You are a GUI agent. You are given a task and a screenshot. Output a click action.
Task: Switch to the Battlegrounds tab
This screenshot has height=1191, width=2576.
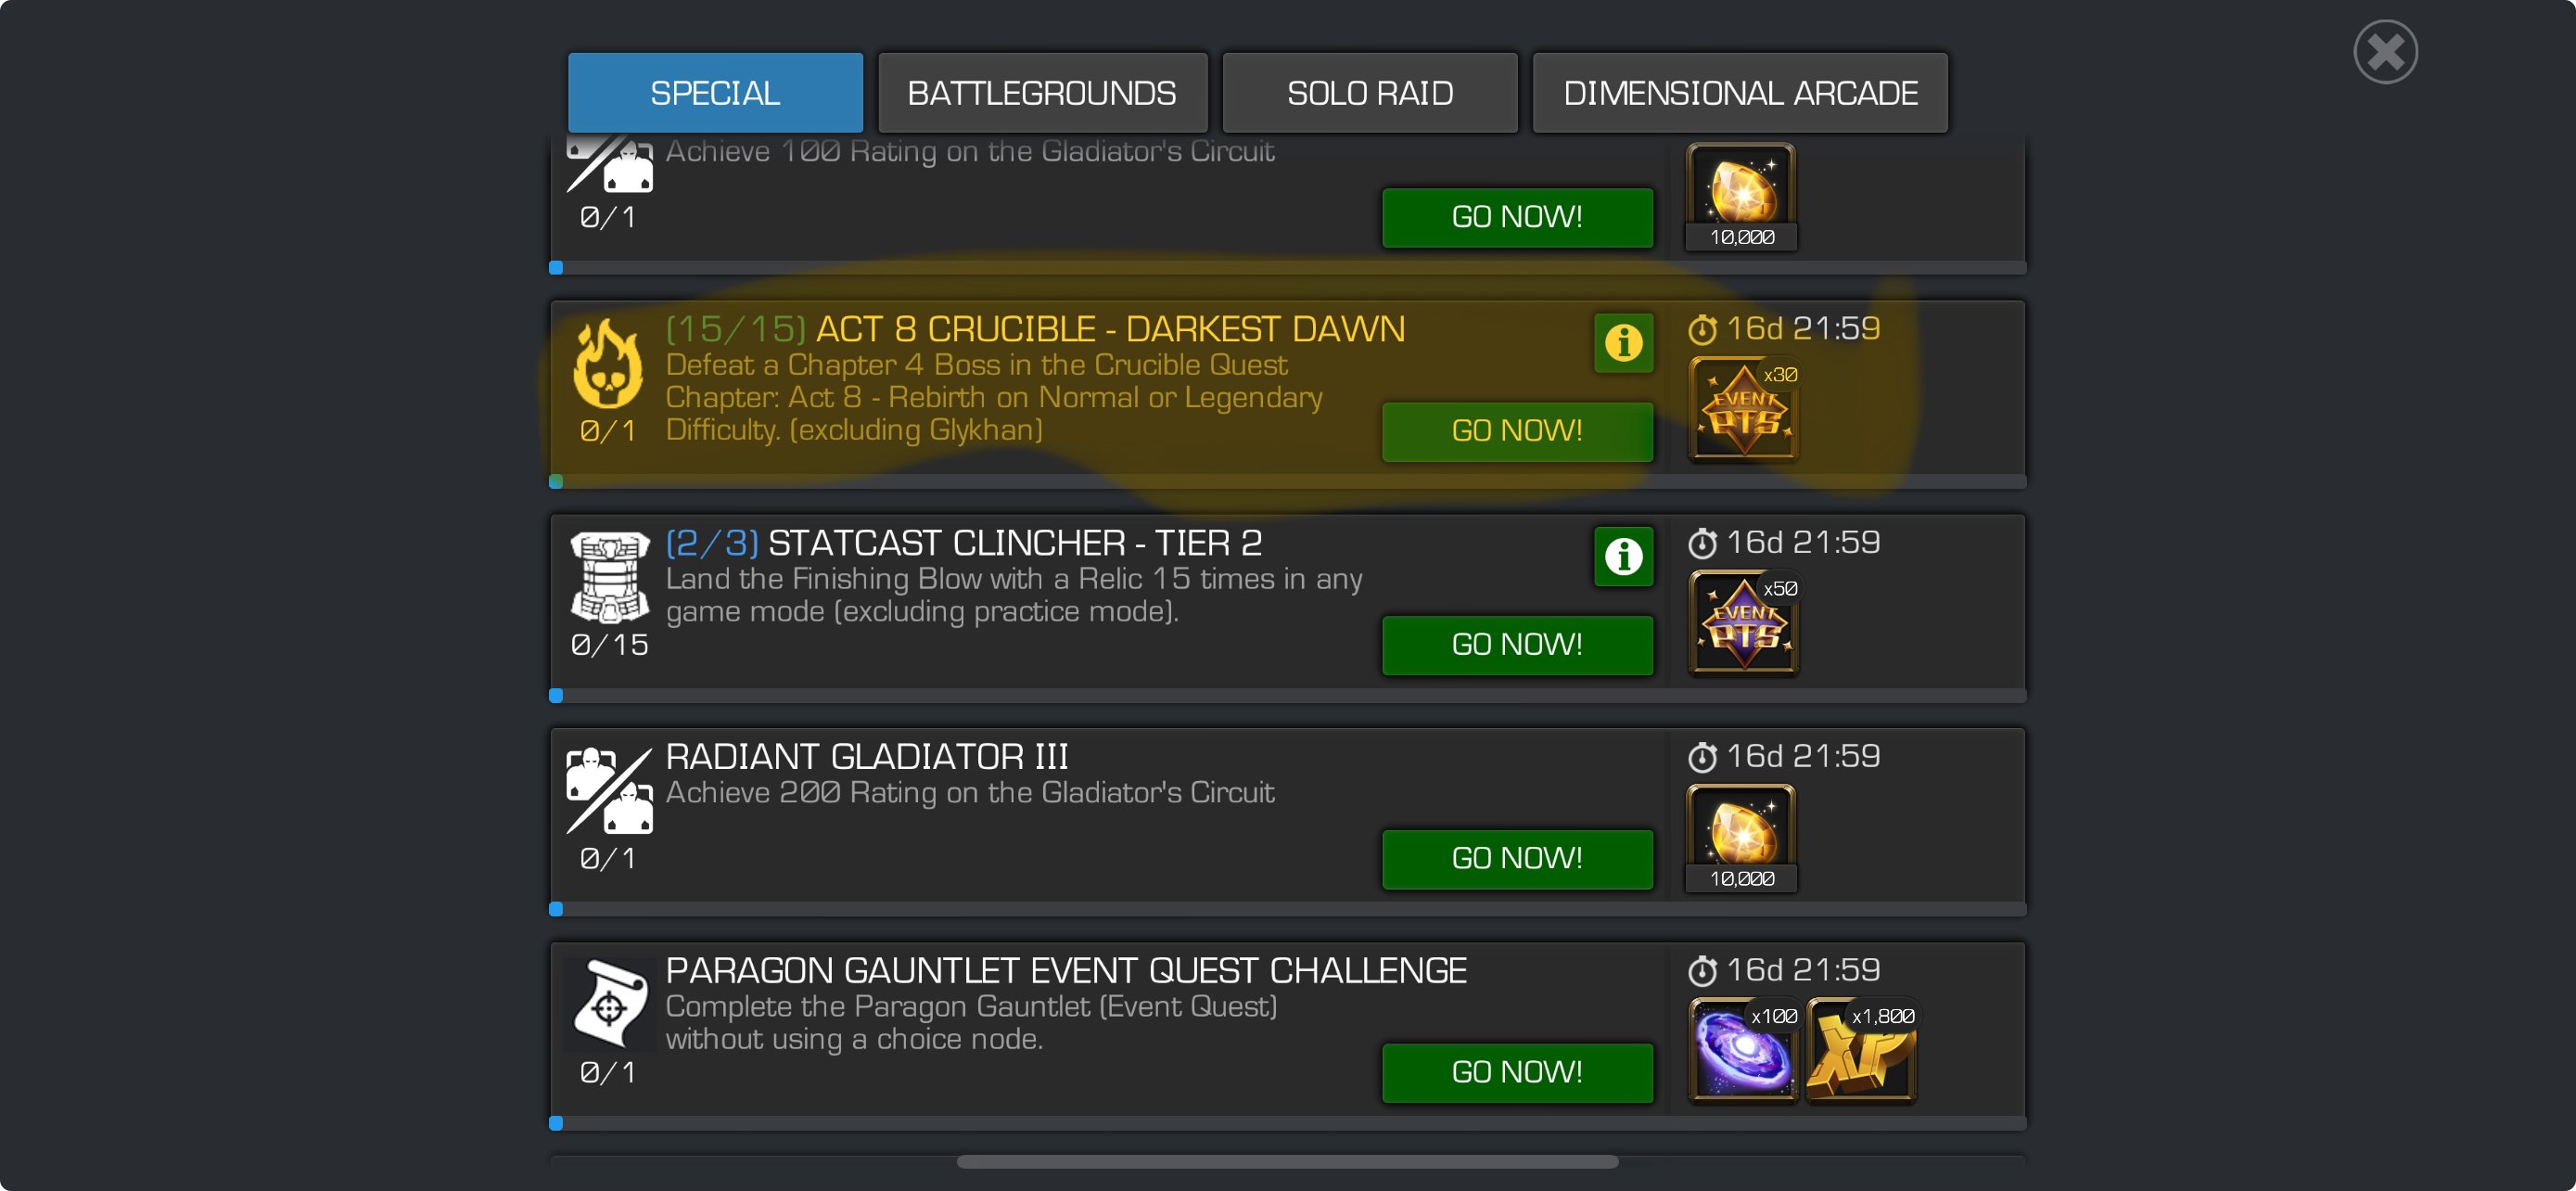tap(1042, 93)
